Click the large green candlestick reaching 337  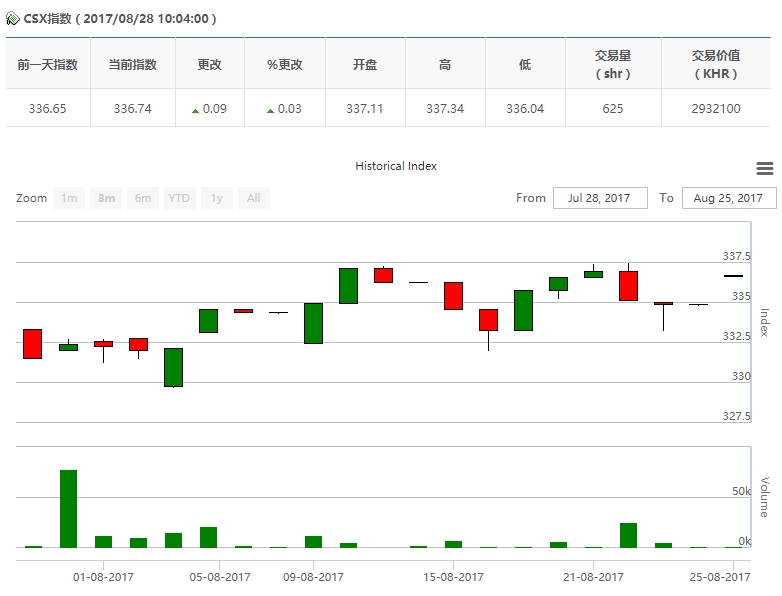pyautogui.click(x=349, y=286)
